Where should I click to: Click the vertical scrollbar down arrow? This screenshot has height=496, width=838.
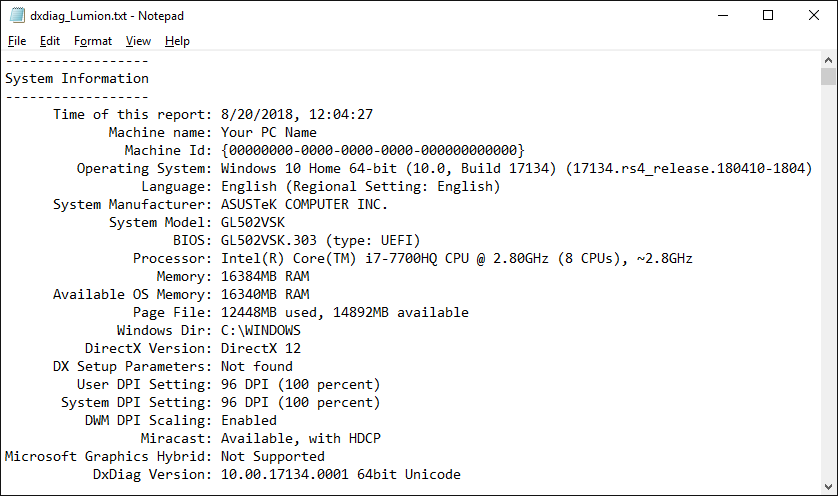(x=828, y=487)
